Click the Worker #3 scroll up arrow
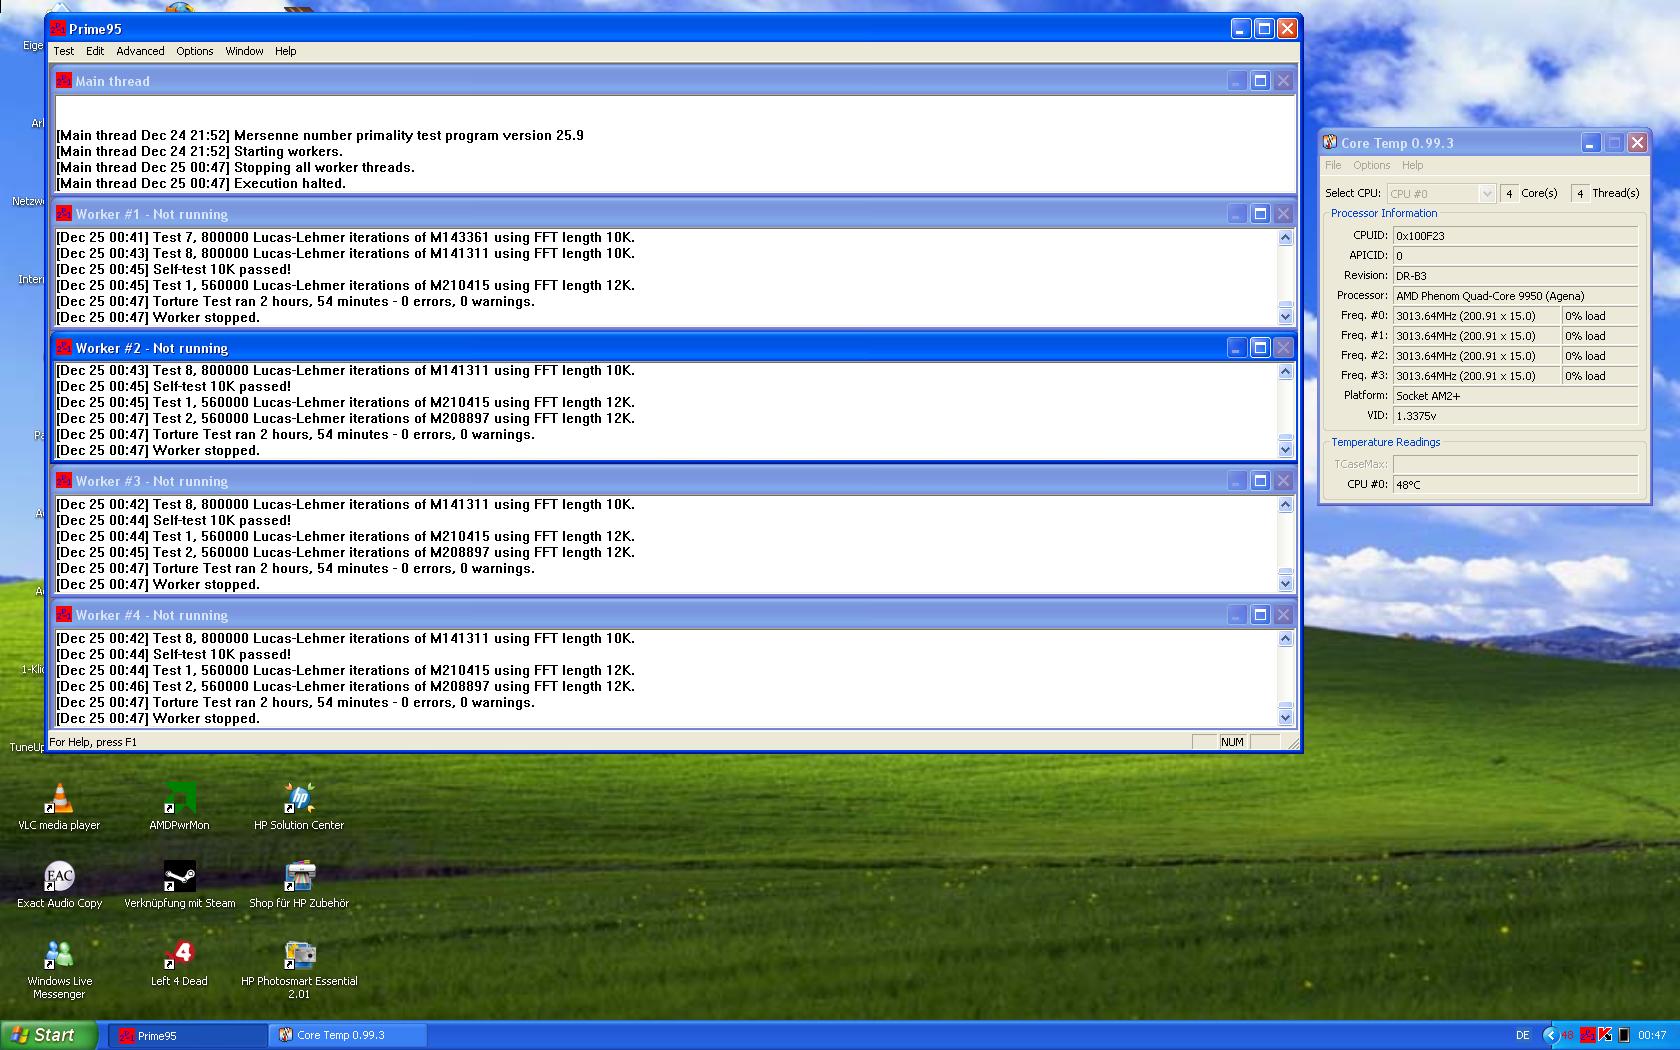Screen dimensions: 1680x1050 [1286, 505]
